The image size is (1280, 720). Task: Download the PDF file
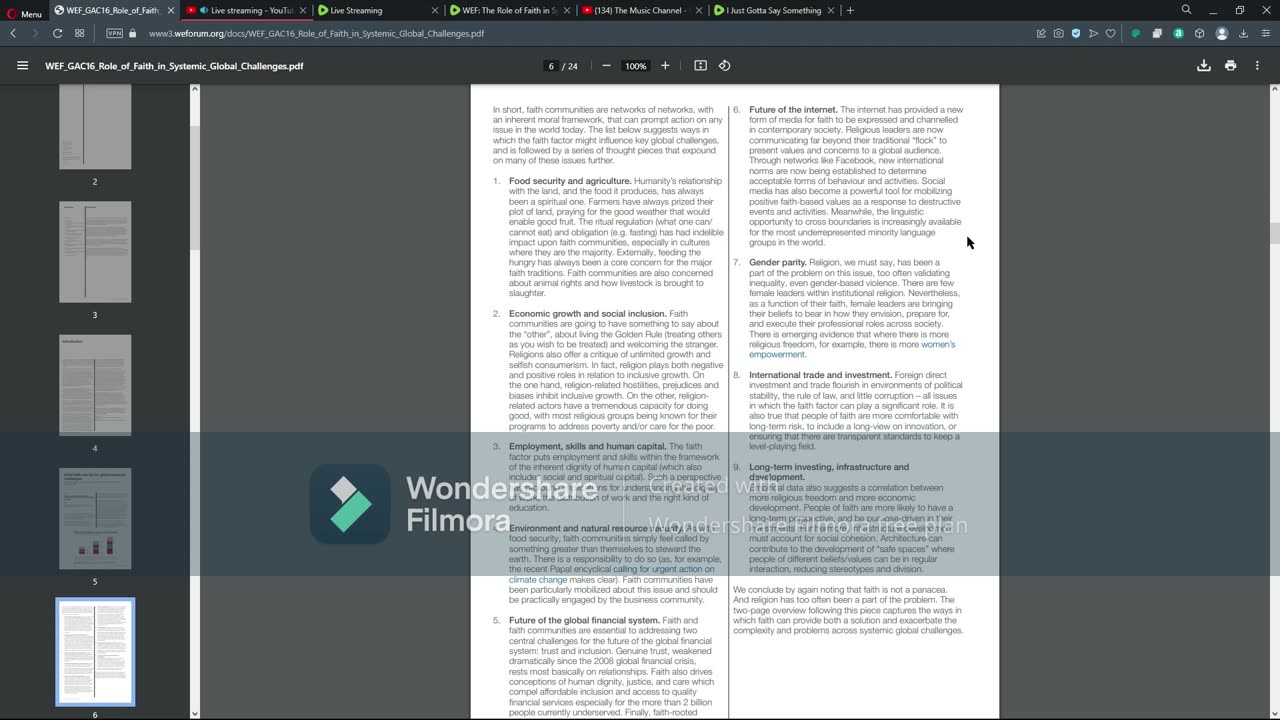pyautogui.click(x=1204, y=66)
